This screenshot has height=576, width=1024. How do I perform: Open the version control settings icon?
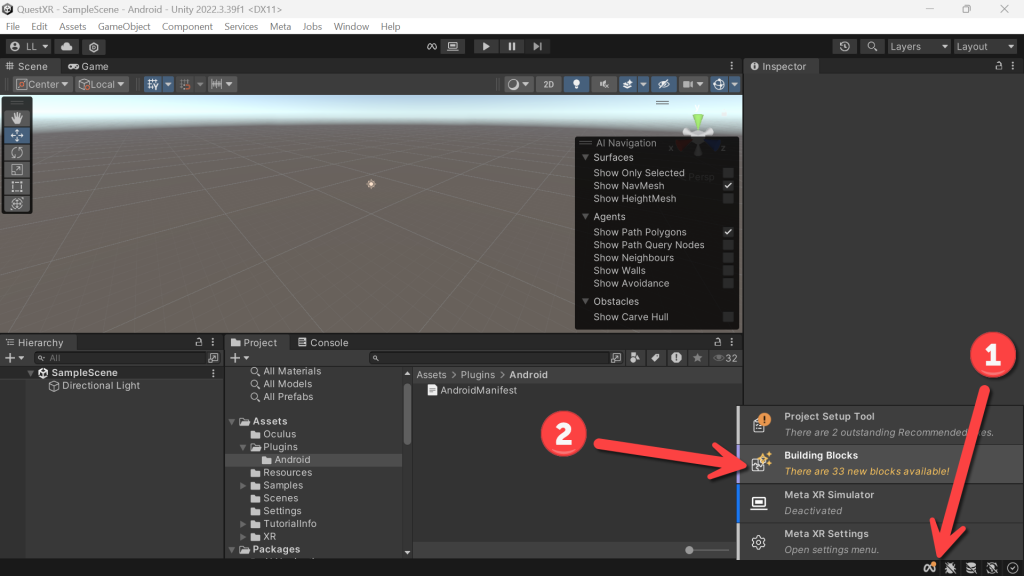point(94,46)
